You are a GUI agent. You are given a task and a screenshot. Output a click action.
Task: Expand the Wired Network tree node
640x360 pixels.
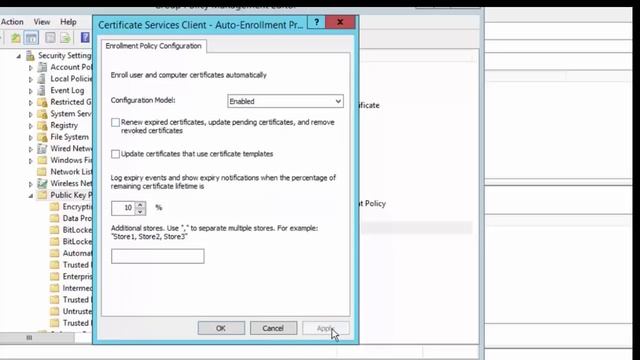point(31,149)
